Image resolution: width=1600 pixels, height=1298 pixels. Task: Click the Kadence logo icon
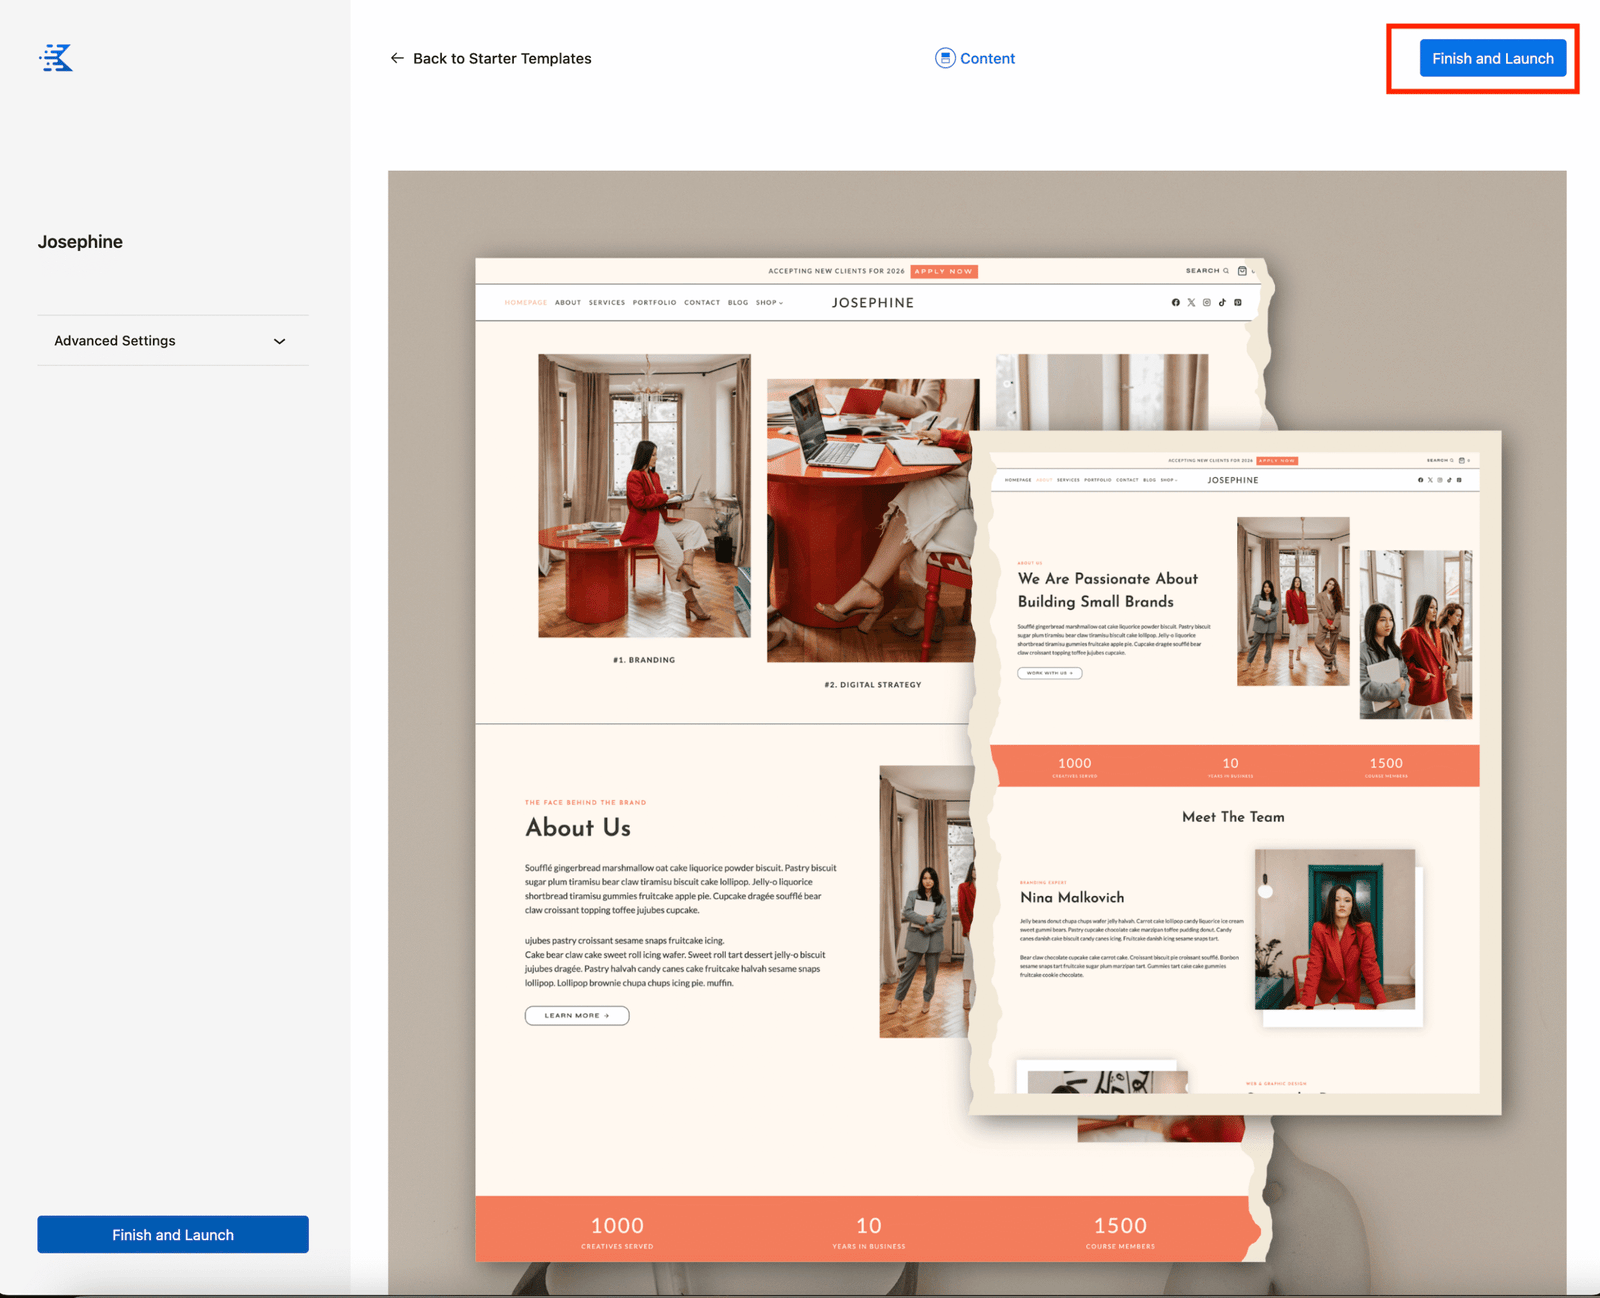[56, 58]
